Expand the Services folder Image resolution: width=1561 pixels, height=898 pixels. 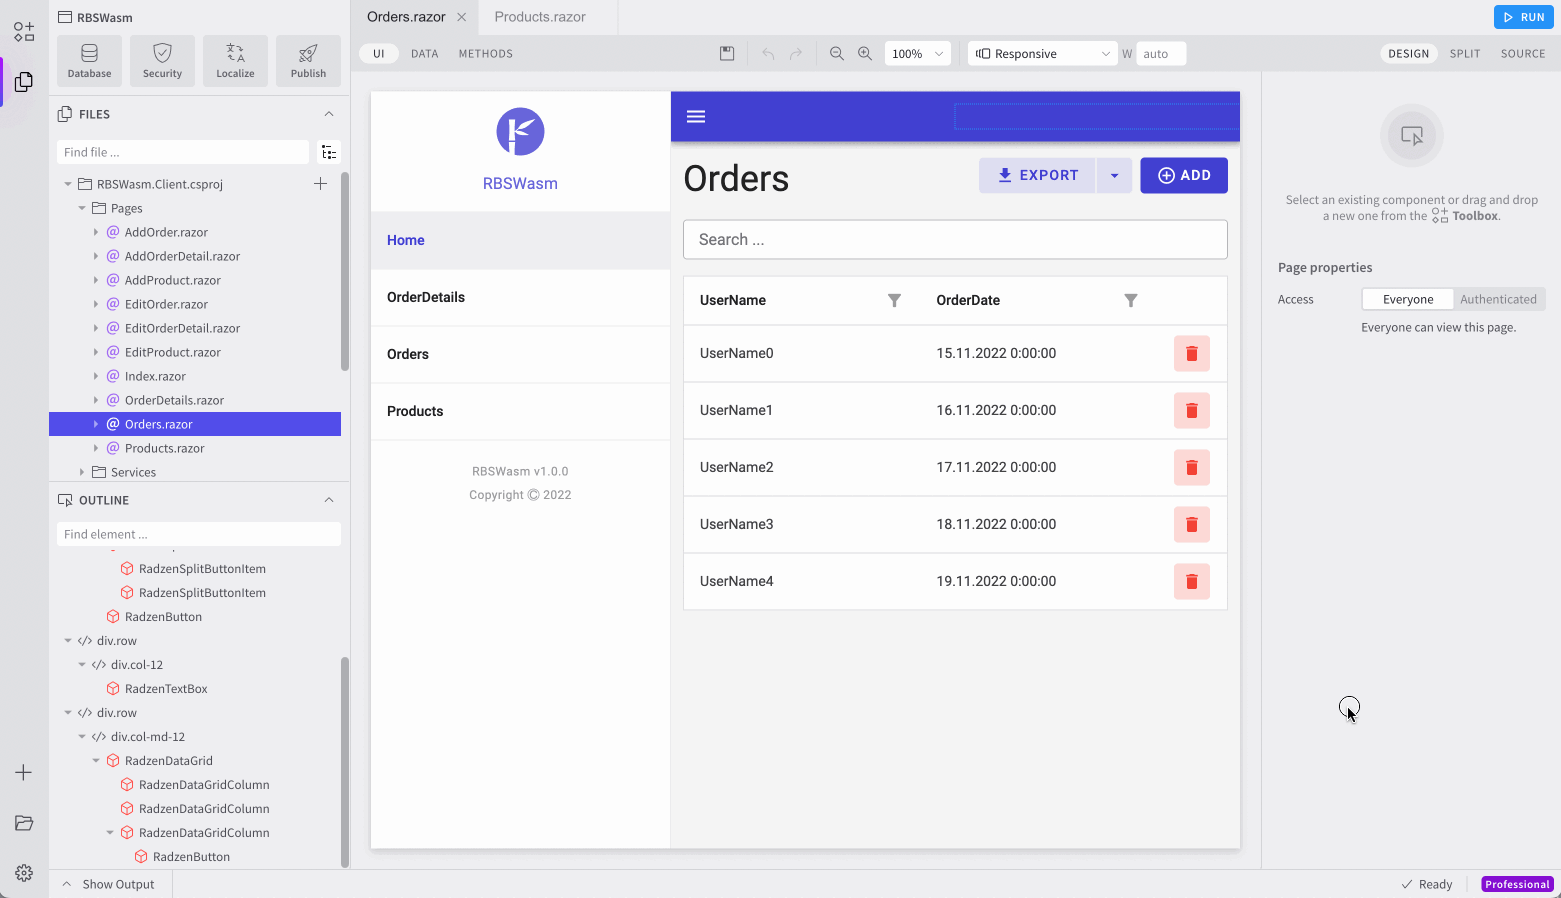coord(82,472)
